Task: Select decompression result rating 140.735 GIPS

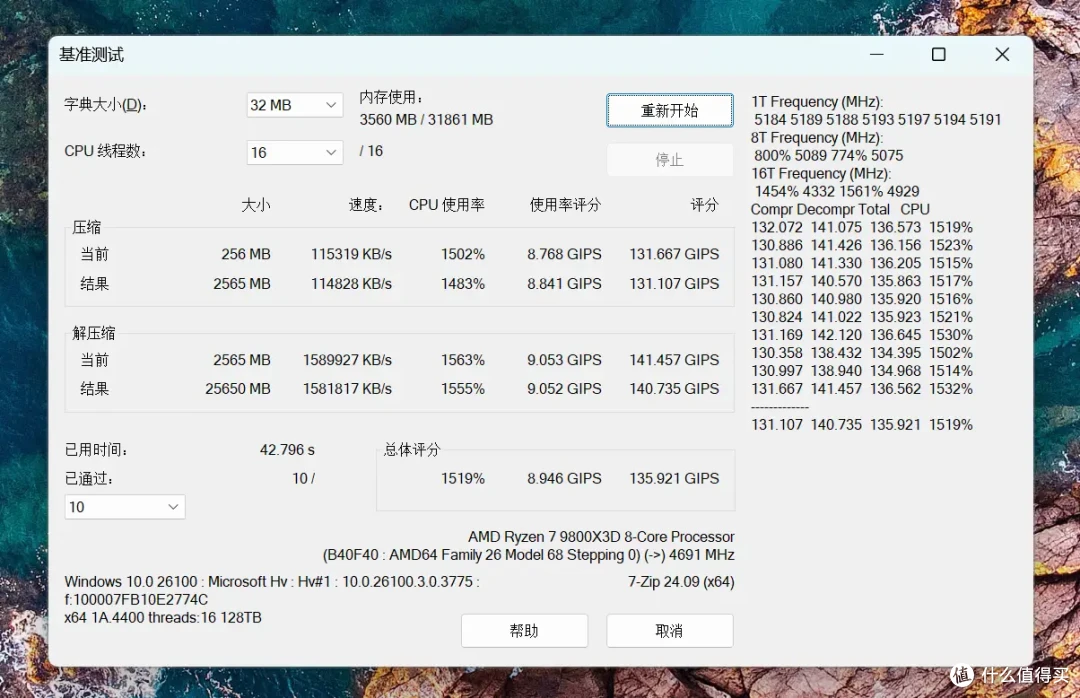Action: 674,389
